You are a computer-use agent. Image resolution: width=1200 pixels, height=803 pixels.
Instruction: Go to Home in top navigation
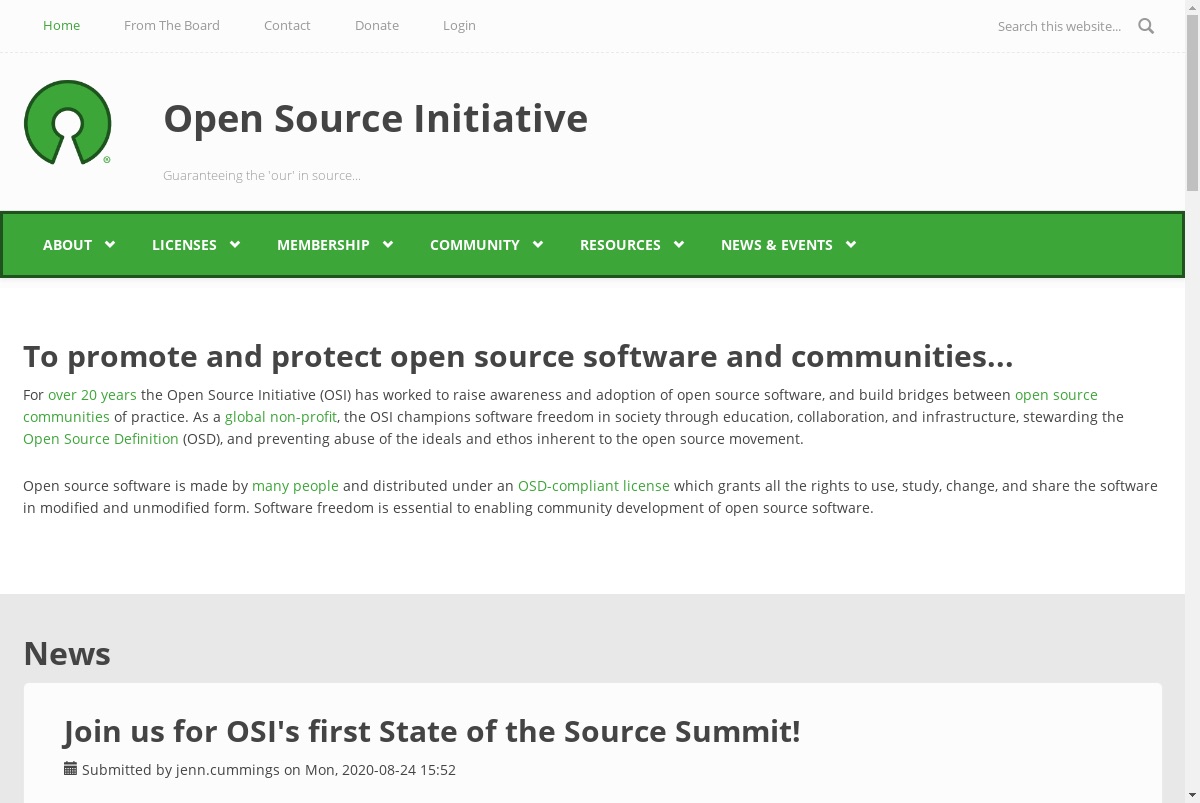tap(61, 25)
